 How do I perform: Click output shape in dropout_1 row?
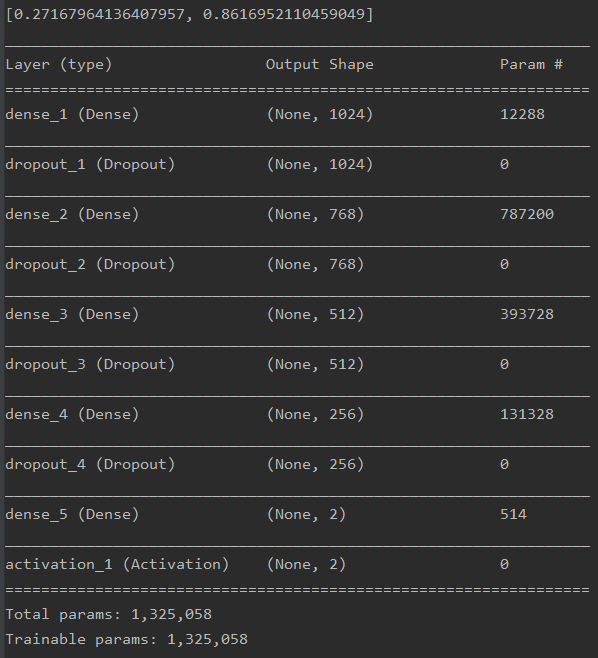[x=320, y=164]
